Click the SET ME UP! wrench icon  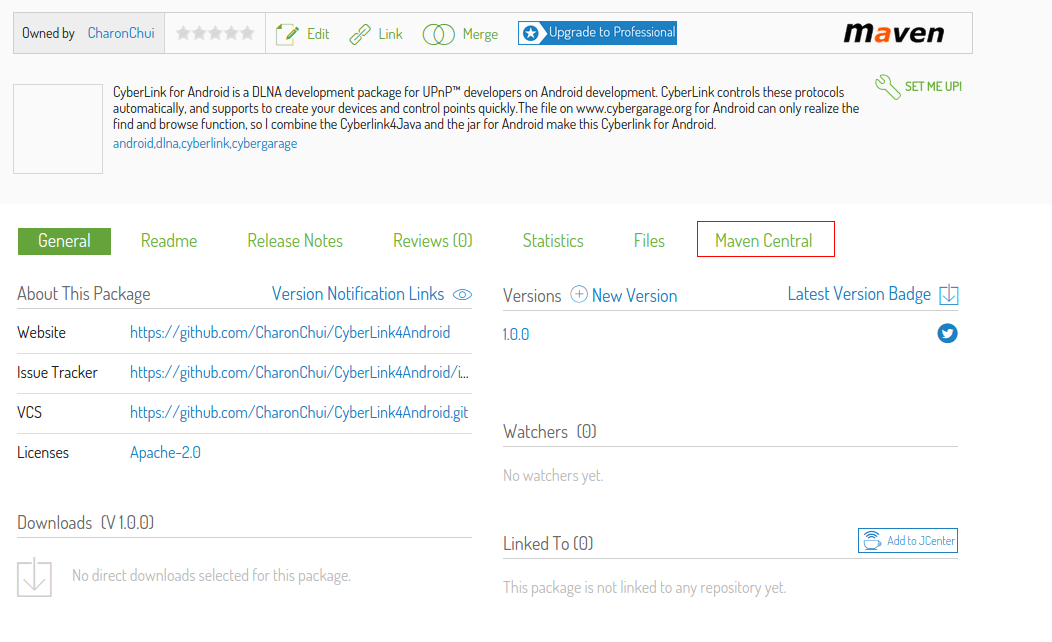tap(888, 87)
